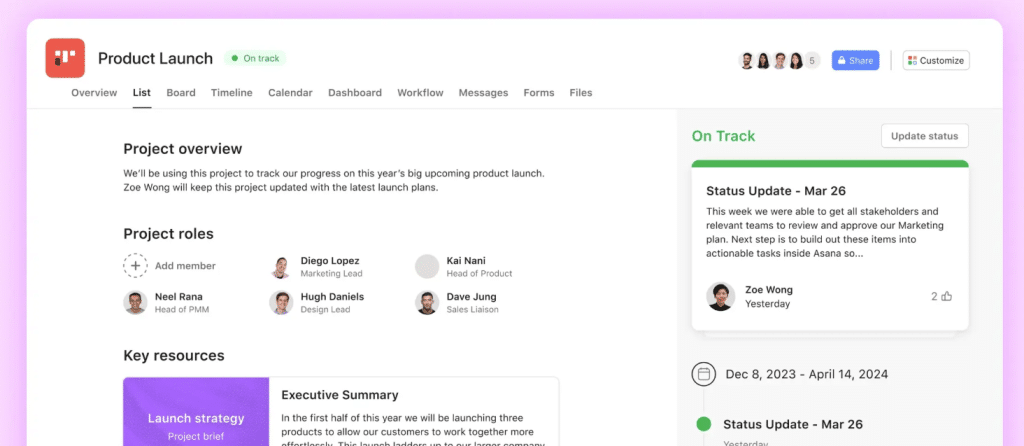Open the Dashboard tab
The height and width of the screenshot is (446, 1024).
[354, 93]
